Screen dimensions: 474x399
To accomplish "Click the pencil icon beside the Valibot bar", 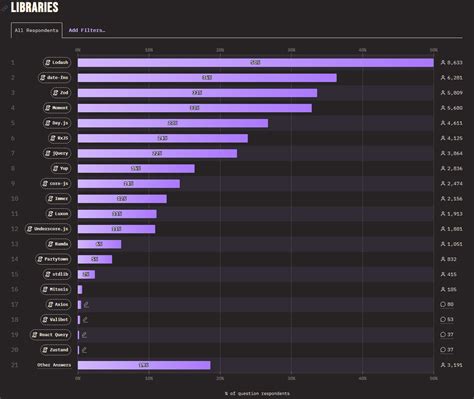I will [85, 320].
